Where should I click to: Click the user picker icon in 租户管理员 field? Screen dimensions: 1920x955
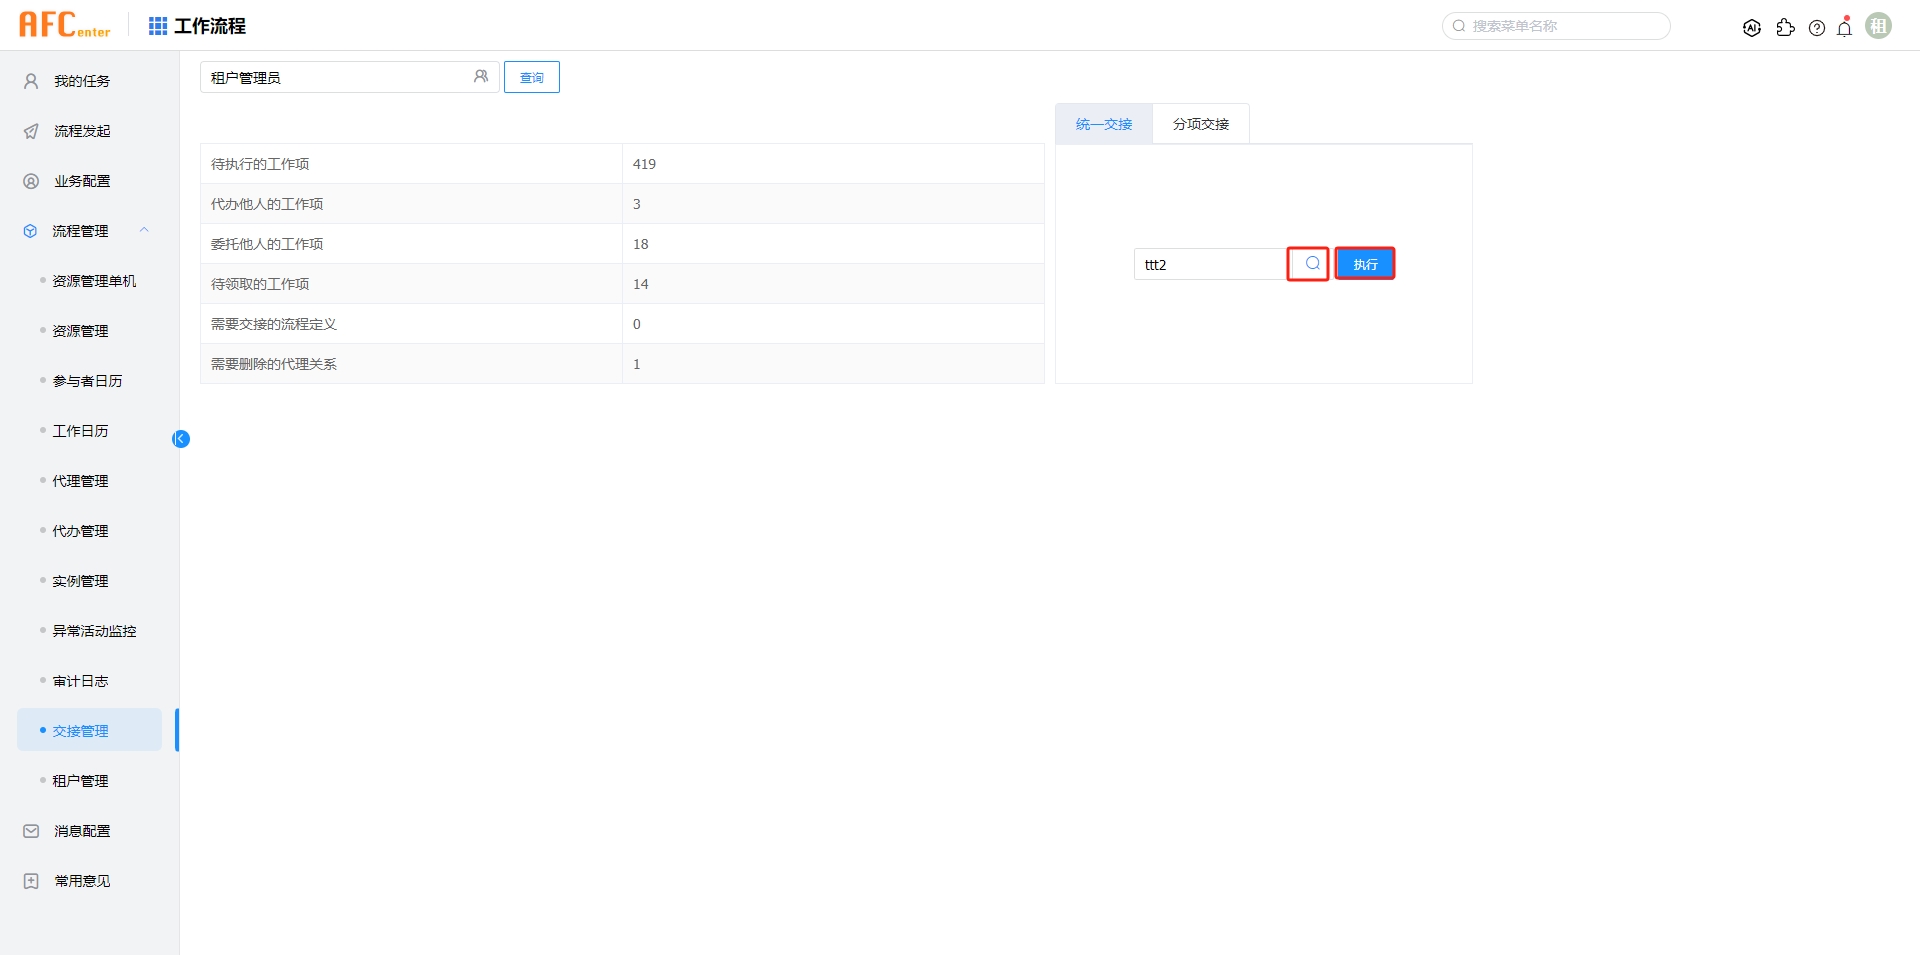(482, 76)
